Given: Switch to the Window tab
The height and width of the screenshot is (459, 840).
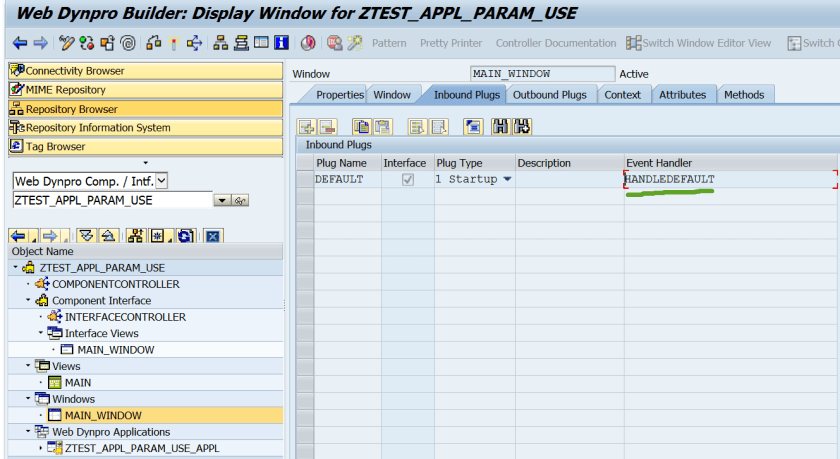Looking at the screenshot, I should point(392,95).
